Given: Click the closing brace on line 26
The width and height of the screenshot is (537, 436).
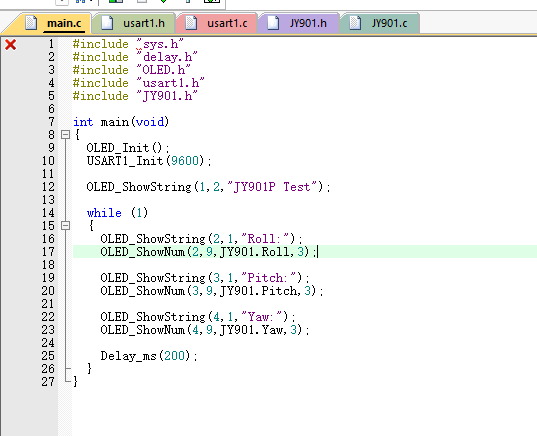Looking at the screenshot, I should [x=90, y=369].
